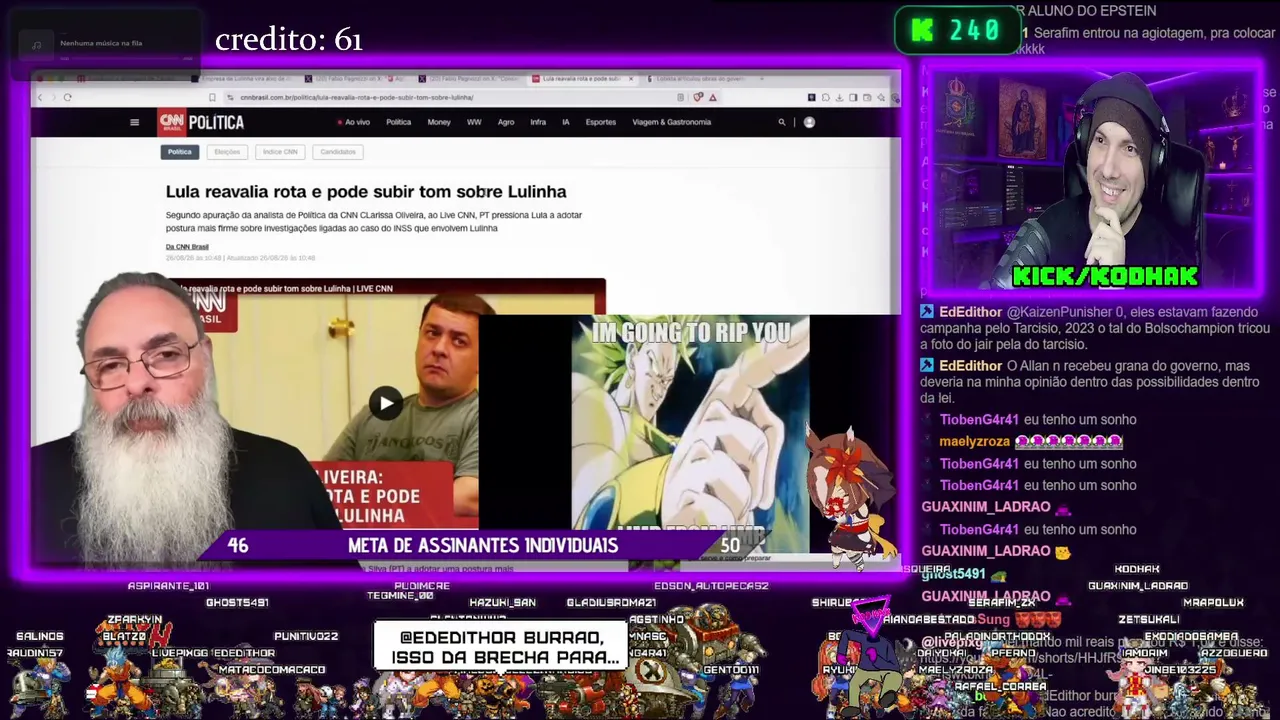
Task: Select the Política filter chip
Action: tap(180, 152)
